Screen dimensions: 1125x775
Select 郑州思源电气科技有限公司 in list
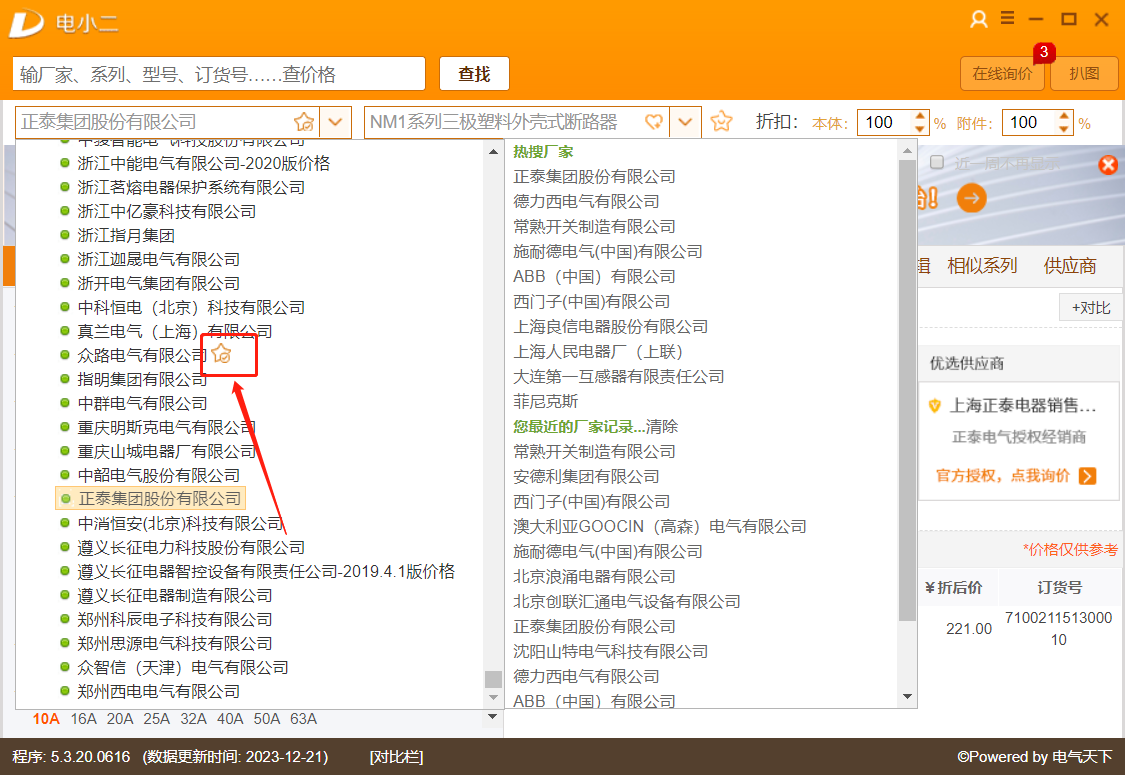[175, 644]
